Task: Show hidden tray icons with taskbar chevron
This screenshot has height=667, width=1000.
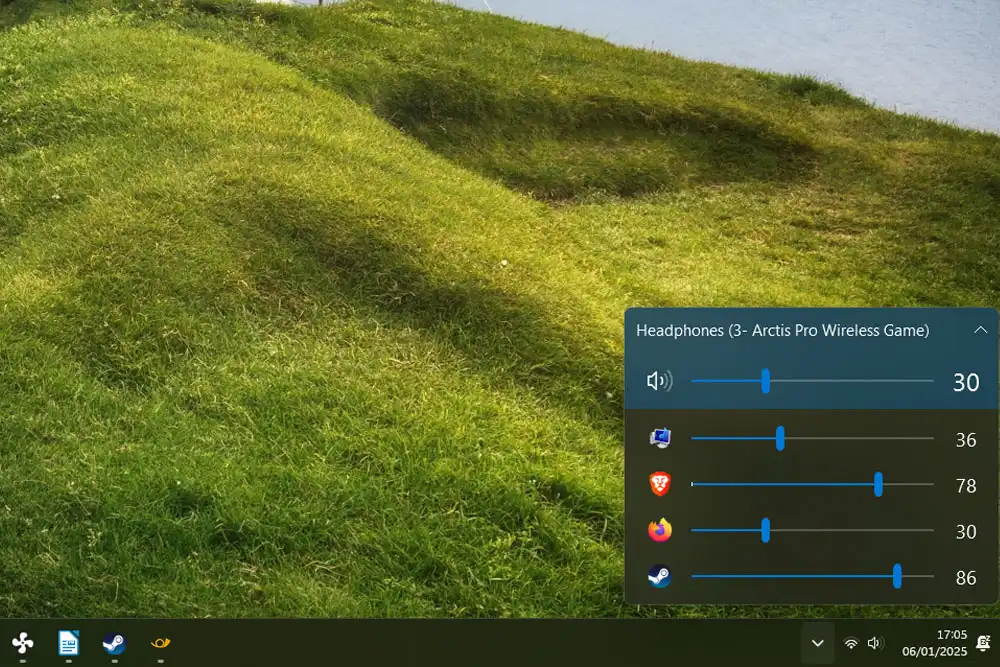Action: tap(817, 643)
